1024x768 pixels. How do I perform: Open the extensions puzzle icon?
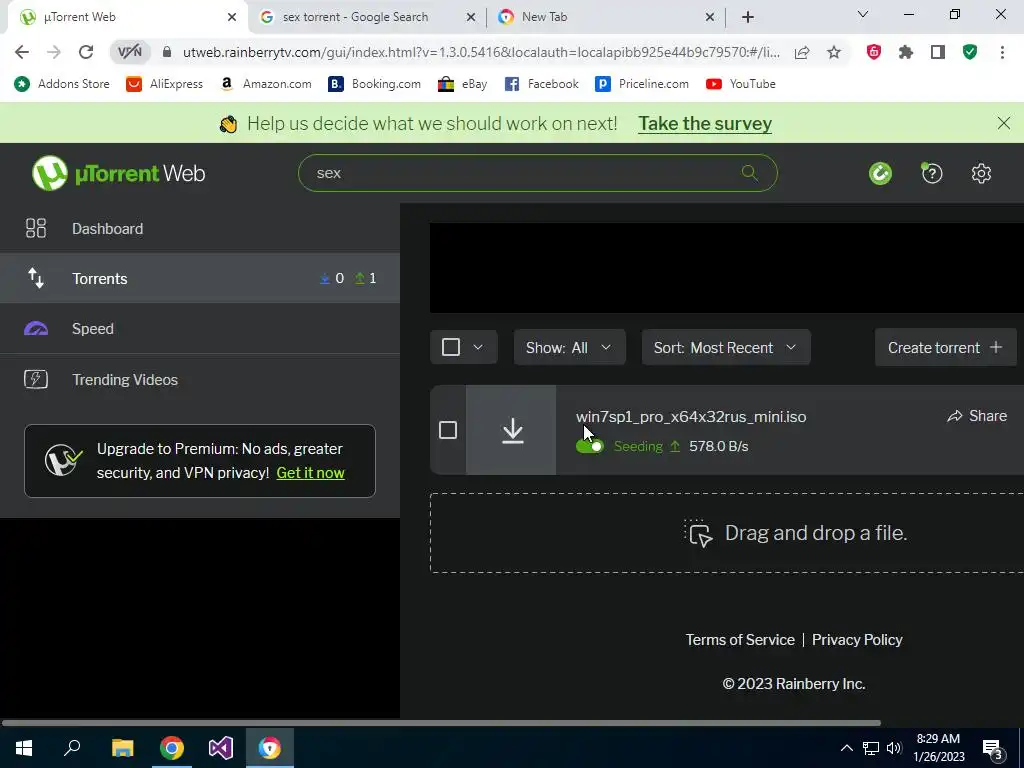point(906,52)
